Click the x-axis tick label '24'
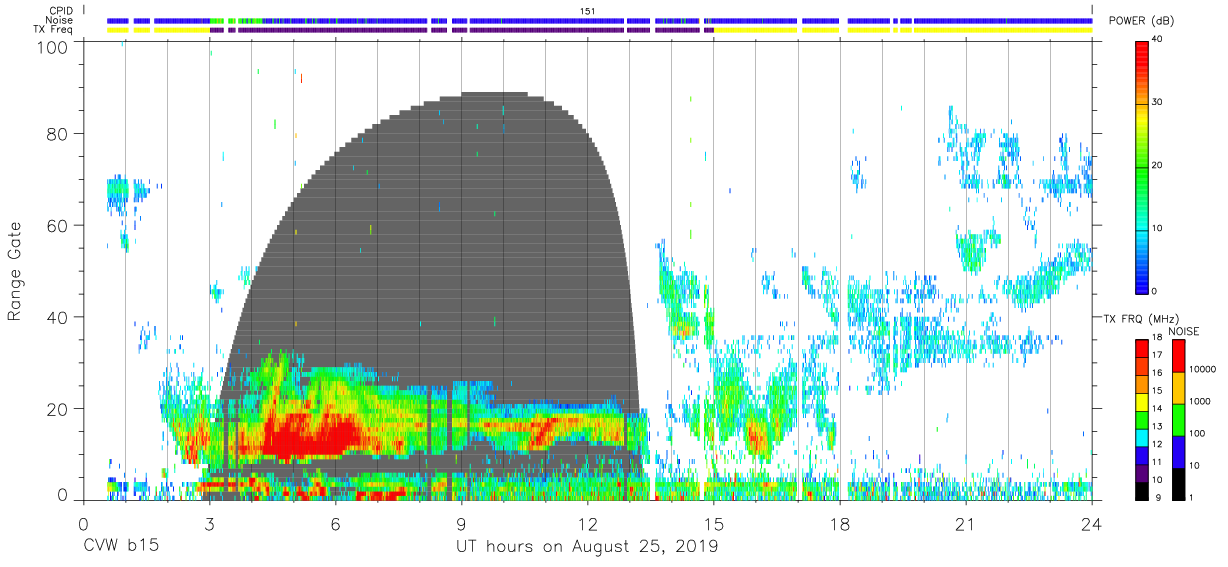 coord(1092,523)
